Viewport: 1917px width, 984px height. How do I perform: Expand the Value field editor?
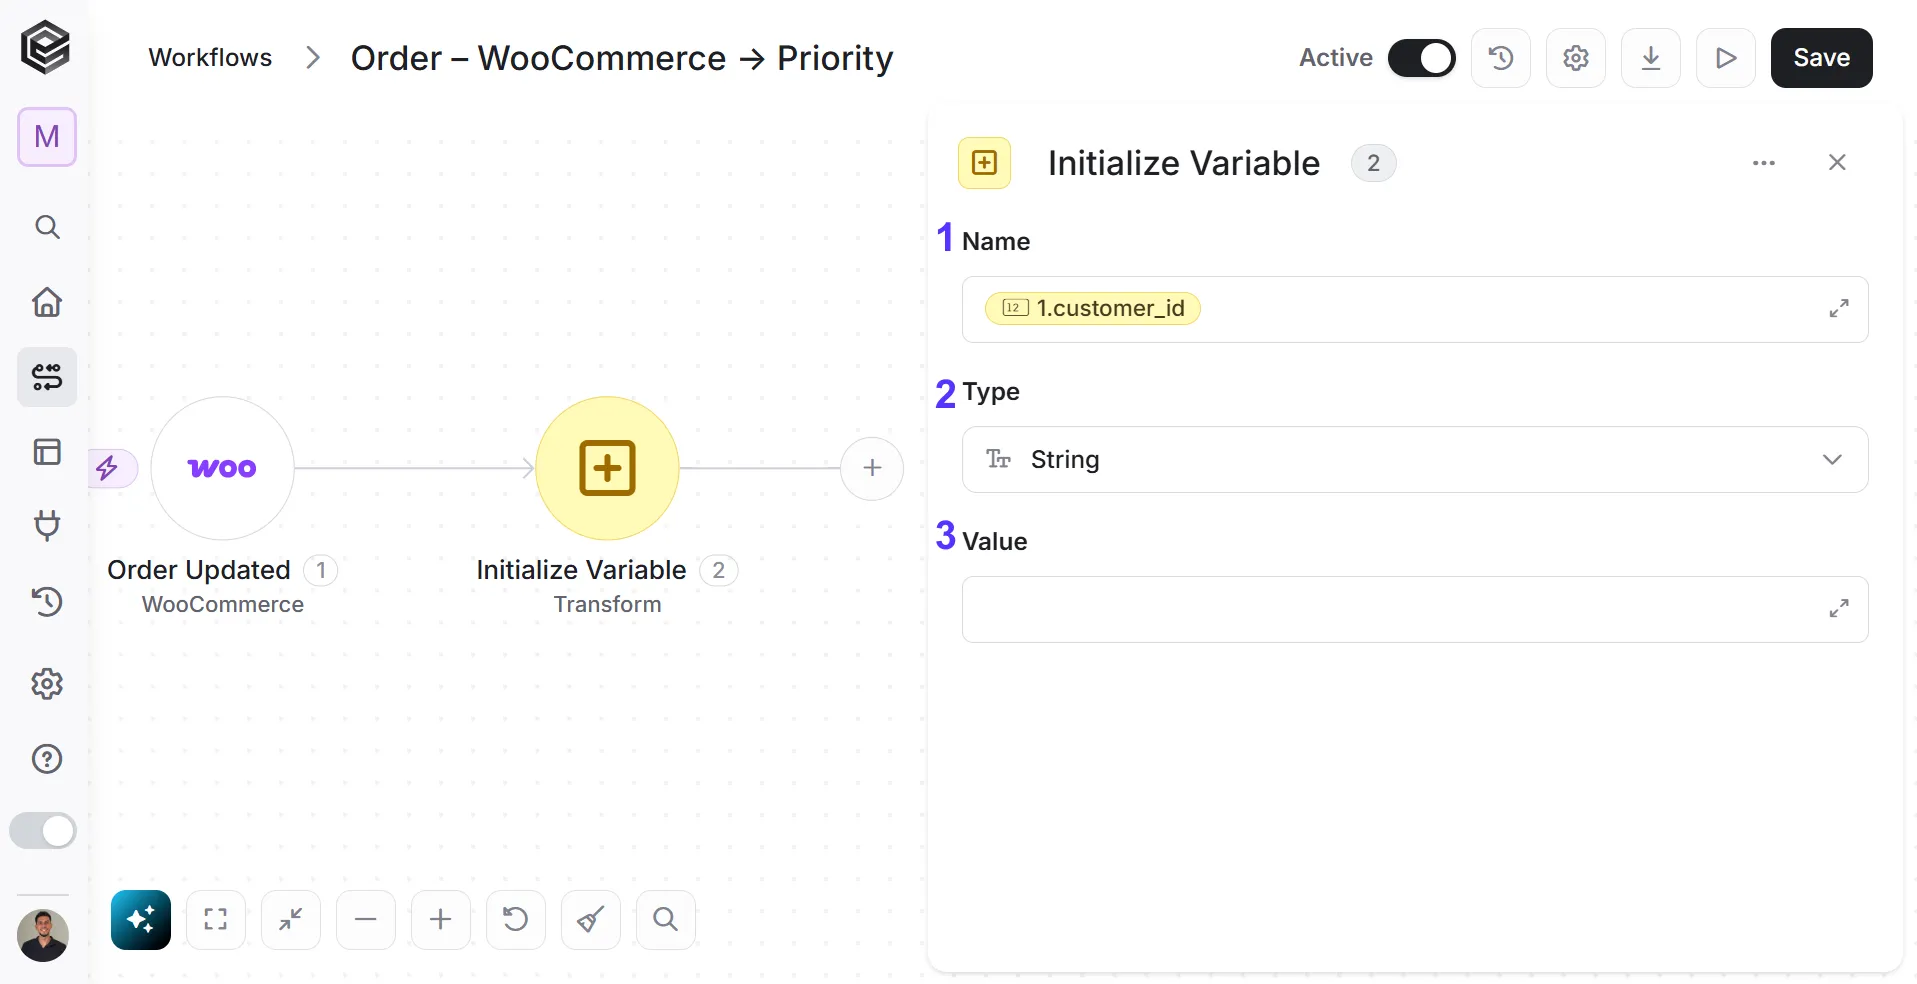coord(1838,608)
